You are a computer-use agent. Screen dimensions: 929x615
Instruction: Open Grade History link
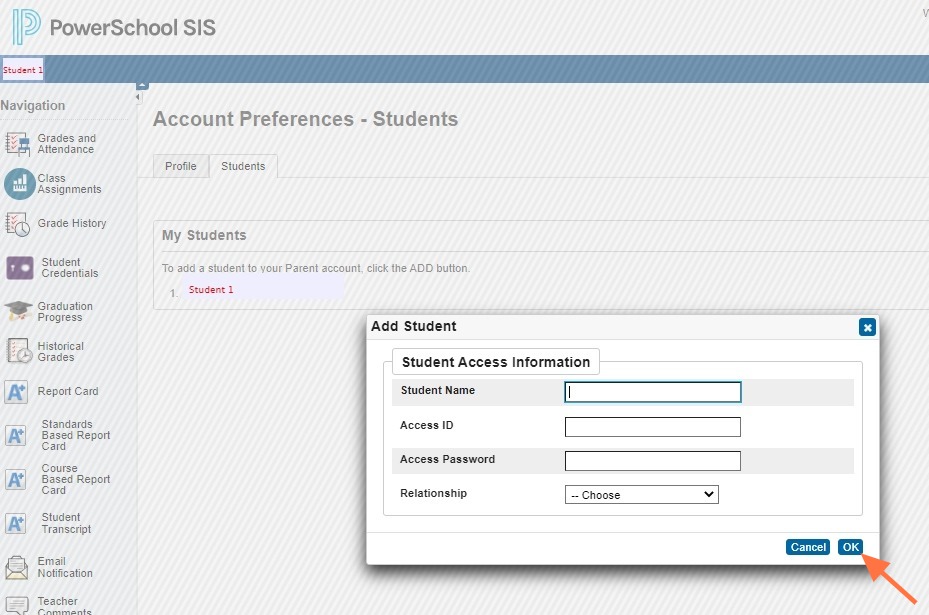tap(72, 223)
